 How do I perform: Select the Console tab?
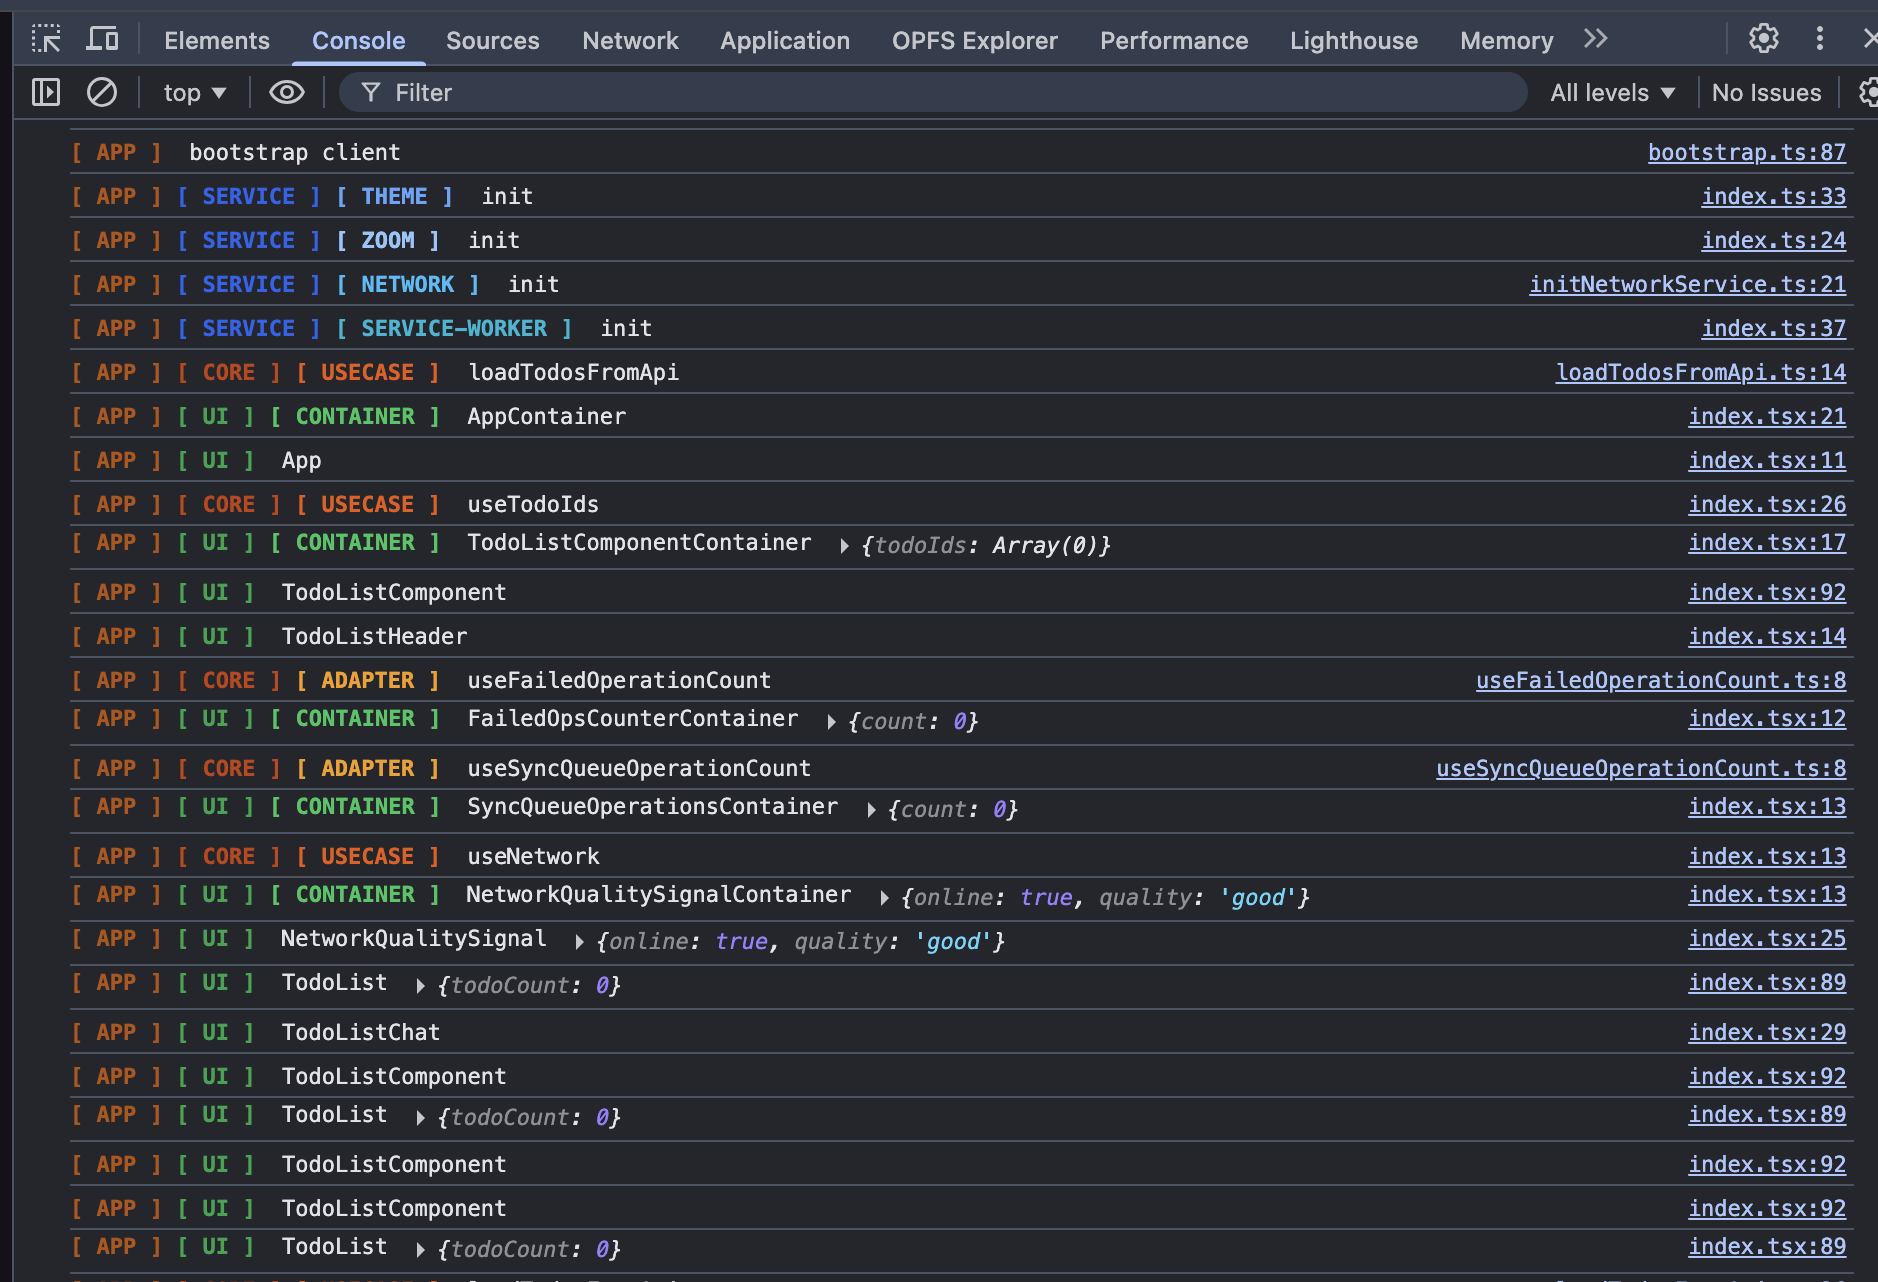[x=358, y=40]
